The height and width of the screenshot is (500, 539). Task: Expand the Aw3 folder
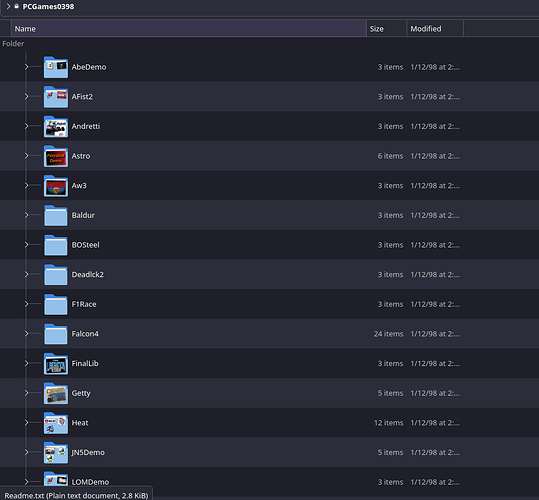[x=26, y=185]
